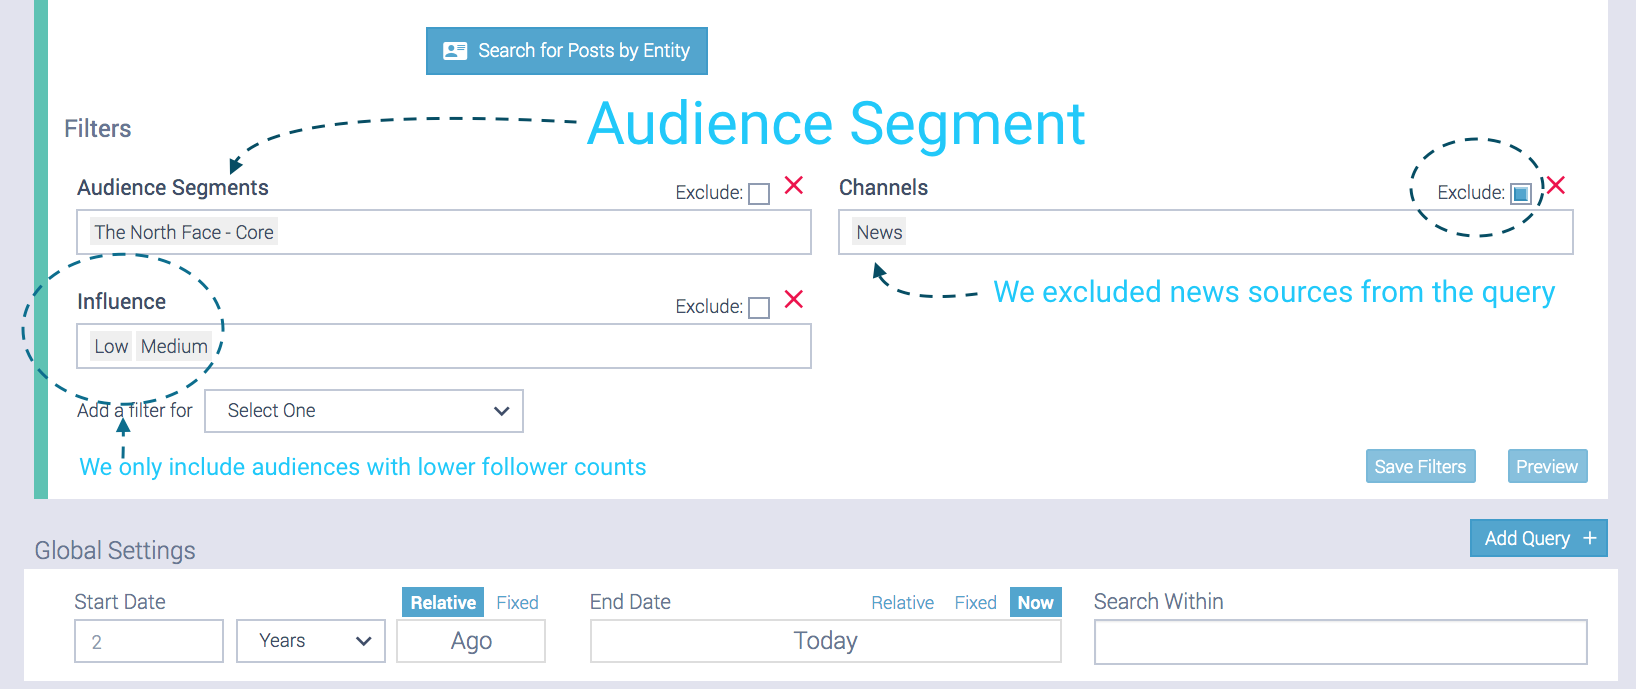Click the Save Filters button

[1420, 466]
